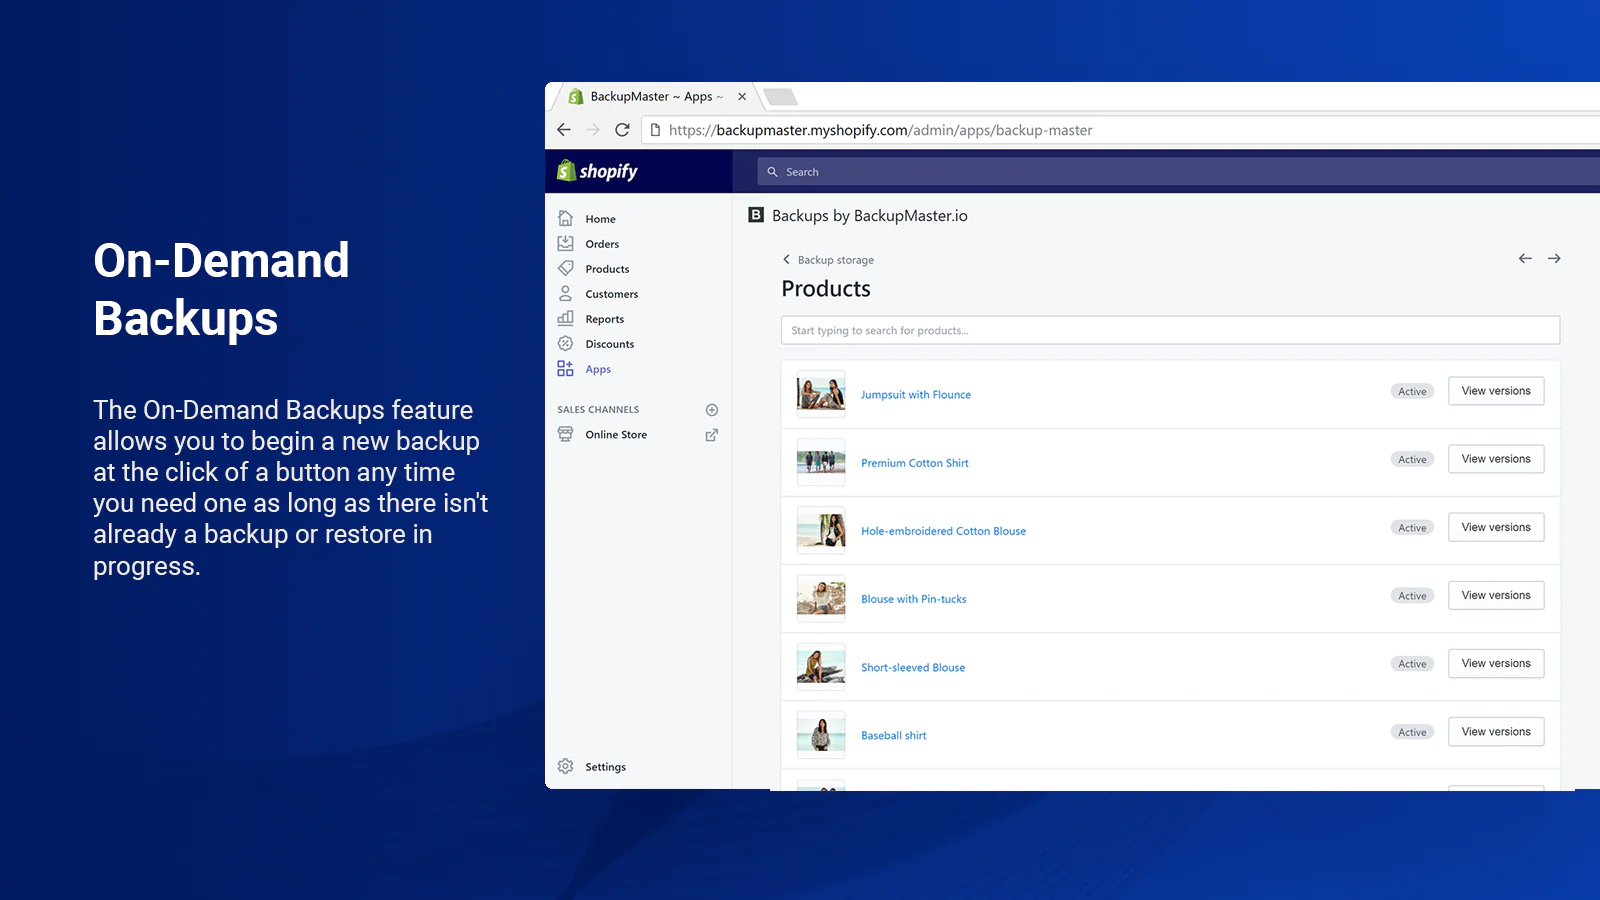Screen dimensions: 1600x900
Task: Click Blouse with Pin-tucks thumbnail
Action: point(821,598)
